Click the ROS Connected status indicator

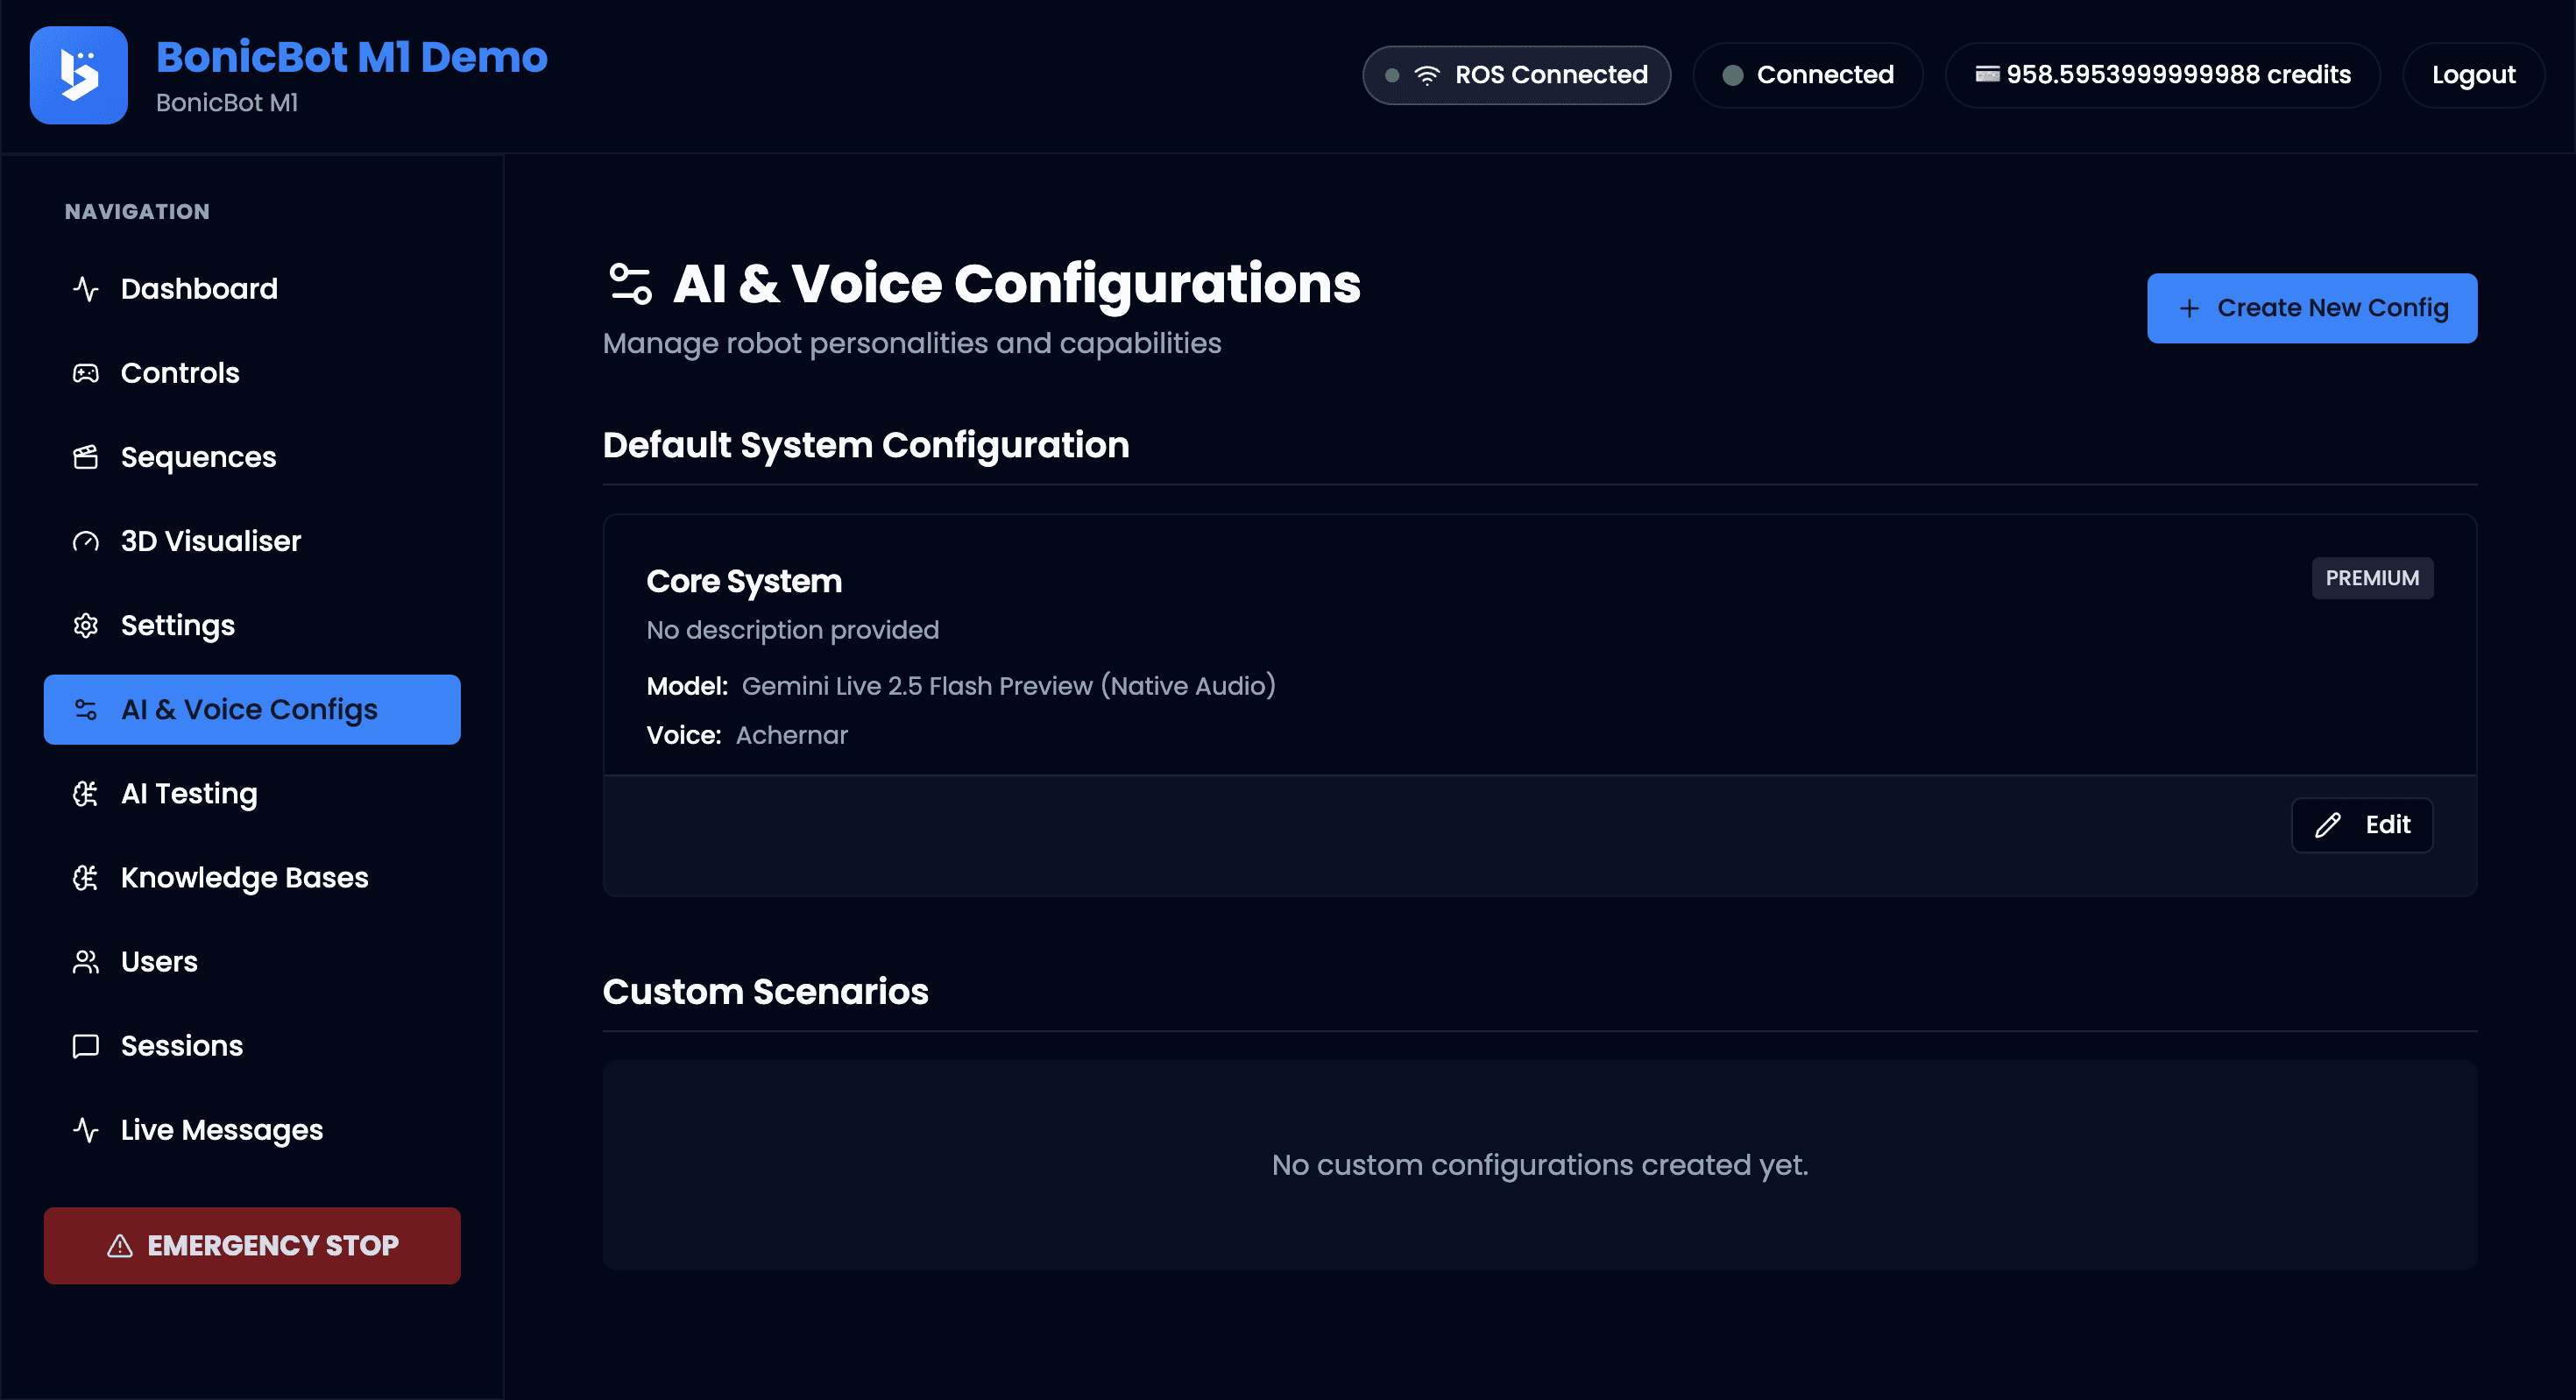1515,74
